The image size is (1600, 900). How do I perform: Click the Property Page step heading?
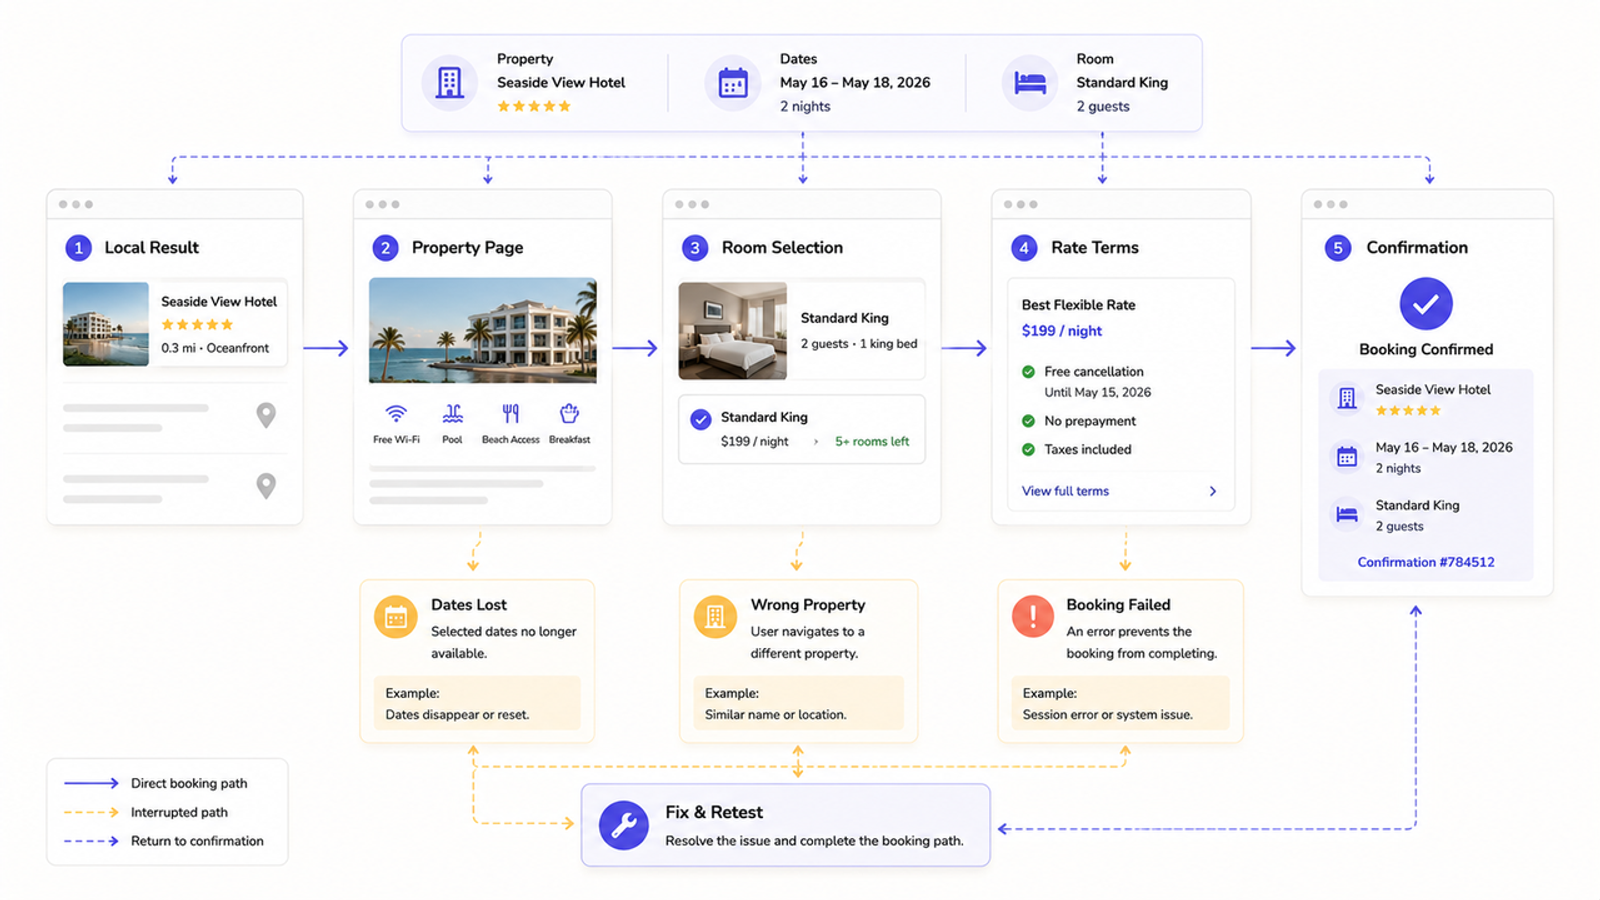click(x=467, y=247)
